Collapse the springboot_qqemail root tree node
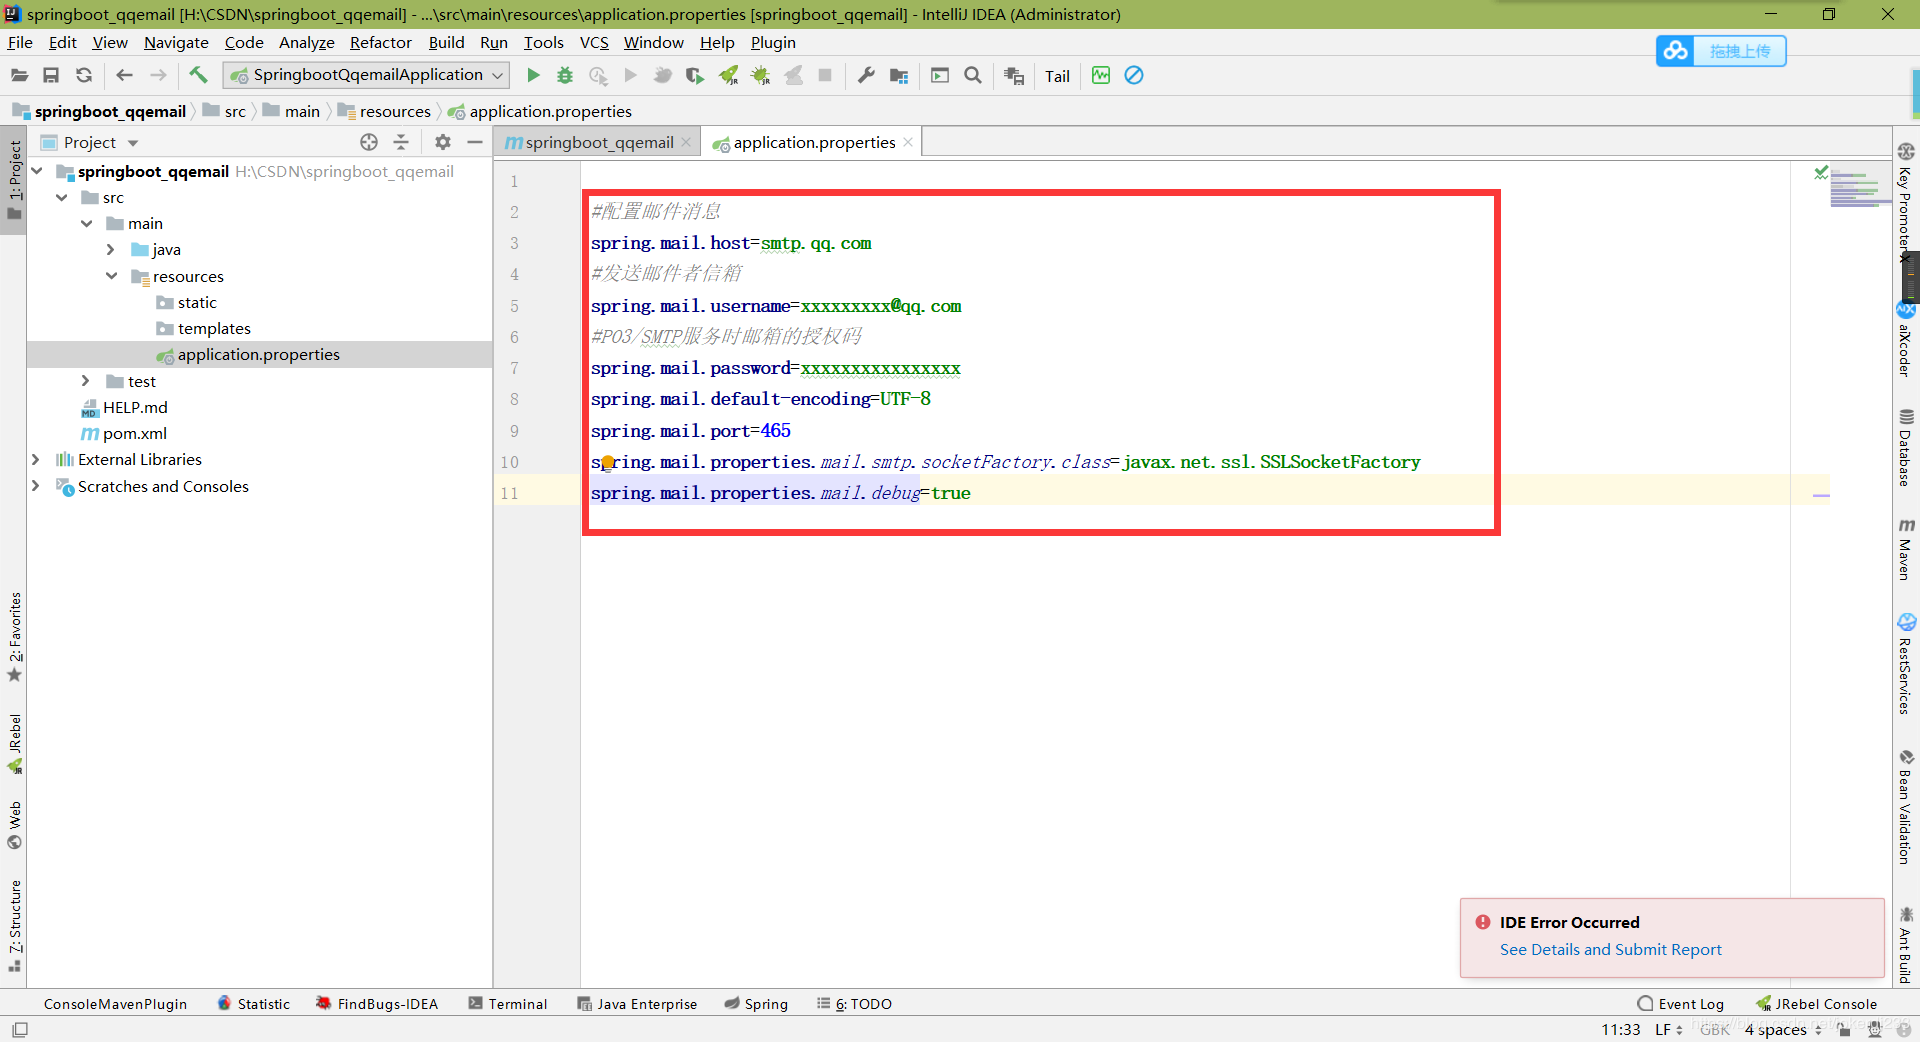This screenshot has height=1042, width=1920. point(37,171)
